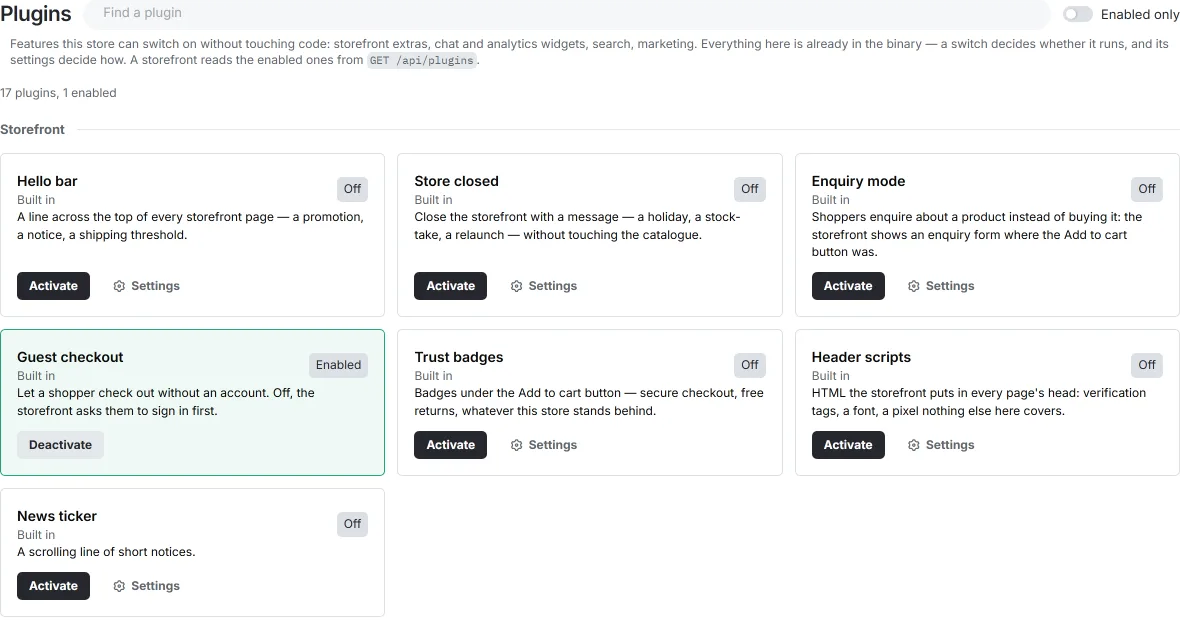Click the gear icon for News ticker
The width and height of the screenshot is (1180, 620).
(x=119, y=586)
